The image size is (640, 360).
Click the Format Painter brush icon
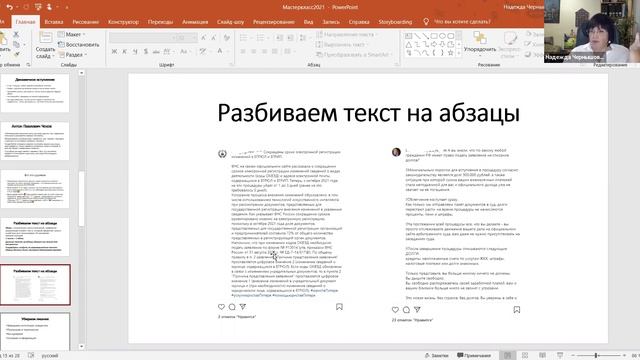click(x=16, y=53)
